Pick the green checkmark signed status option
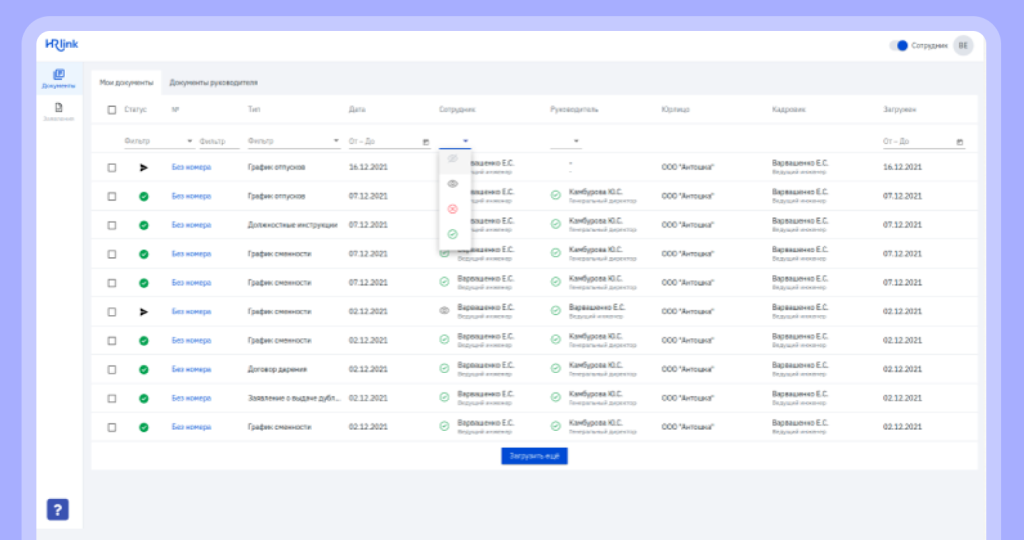 (x=452, y=234)
